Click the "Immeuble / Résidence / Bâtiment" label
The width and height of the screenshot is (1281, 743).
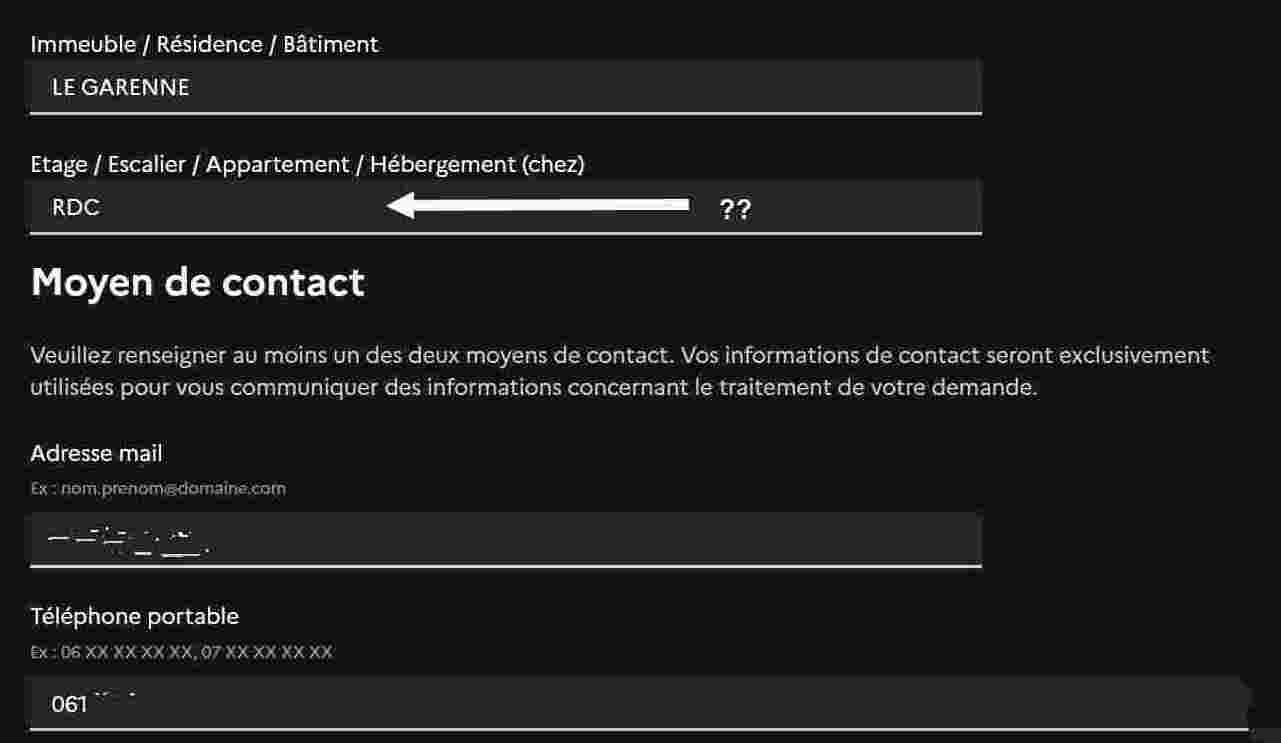[204, 44]
